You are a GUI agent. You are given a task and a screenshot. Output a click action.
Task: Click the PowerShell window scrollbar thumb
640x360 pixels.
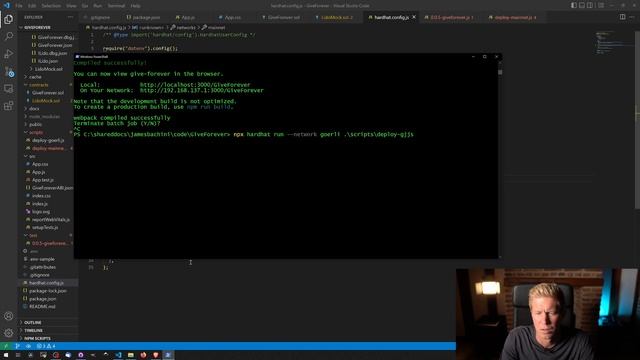(x=500, y=72)
